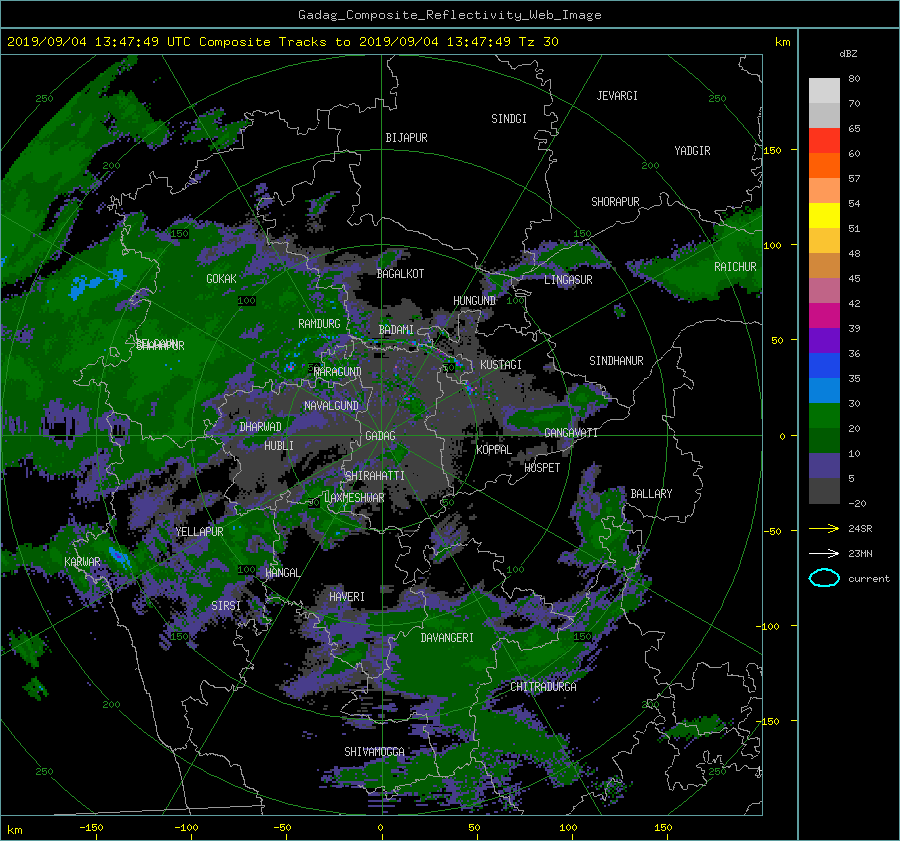Select the SHIRAHATTI label

point(375,476)
